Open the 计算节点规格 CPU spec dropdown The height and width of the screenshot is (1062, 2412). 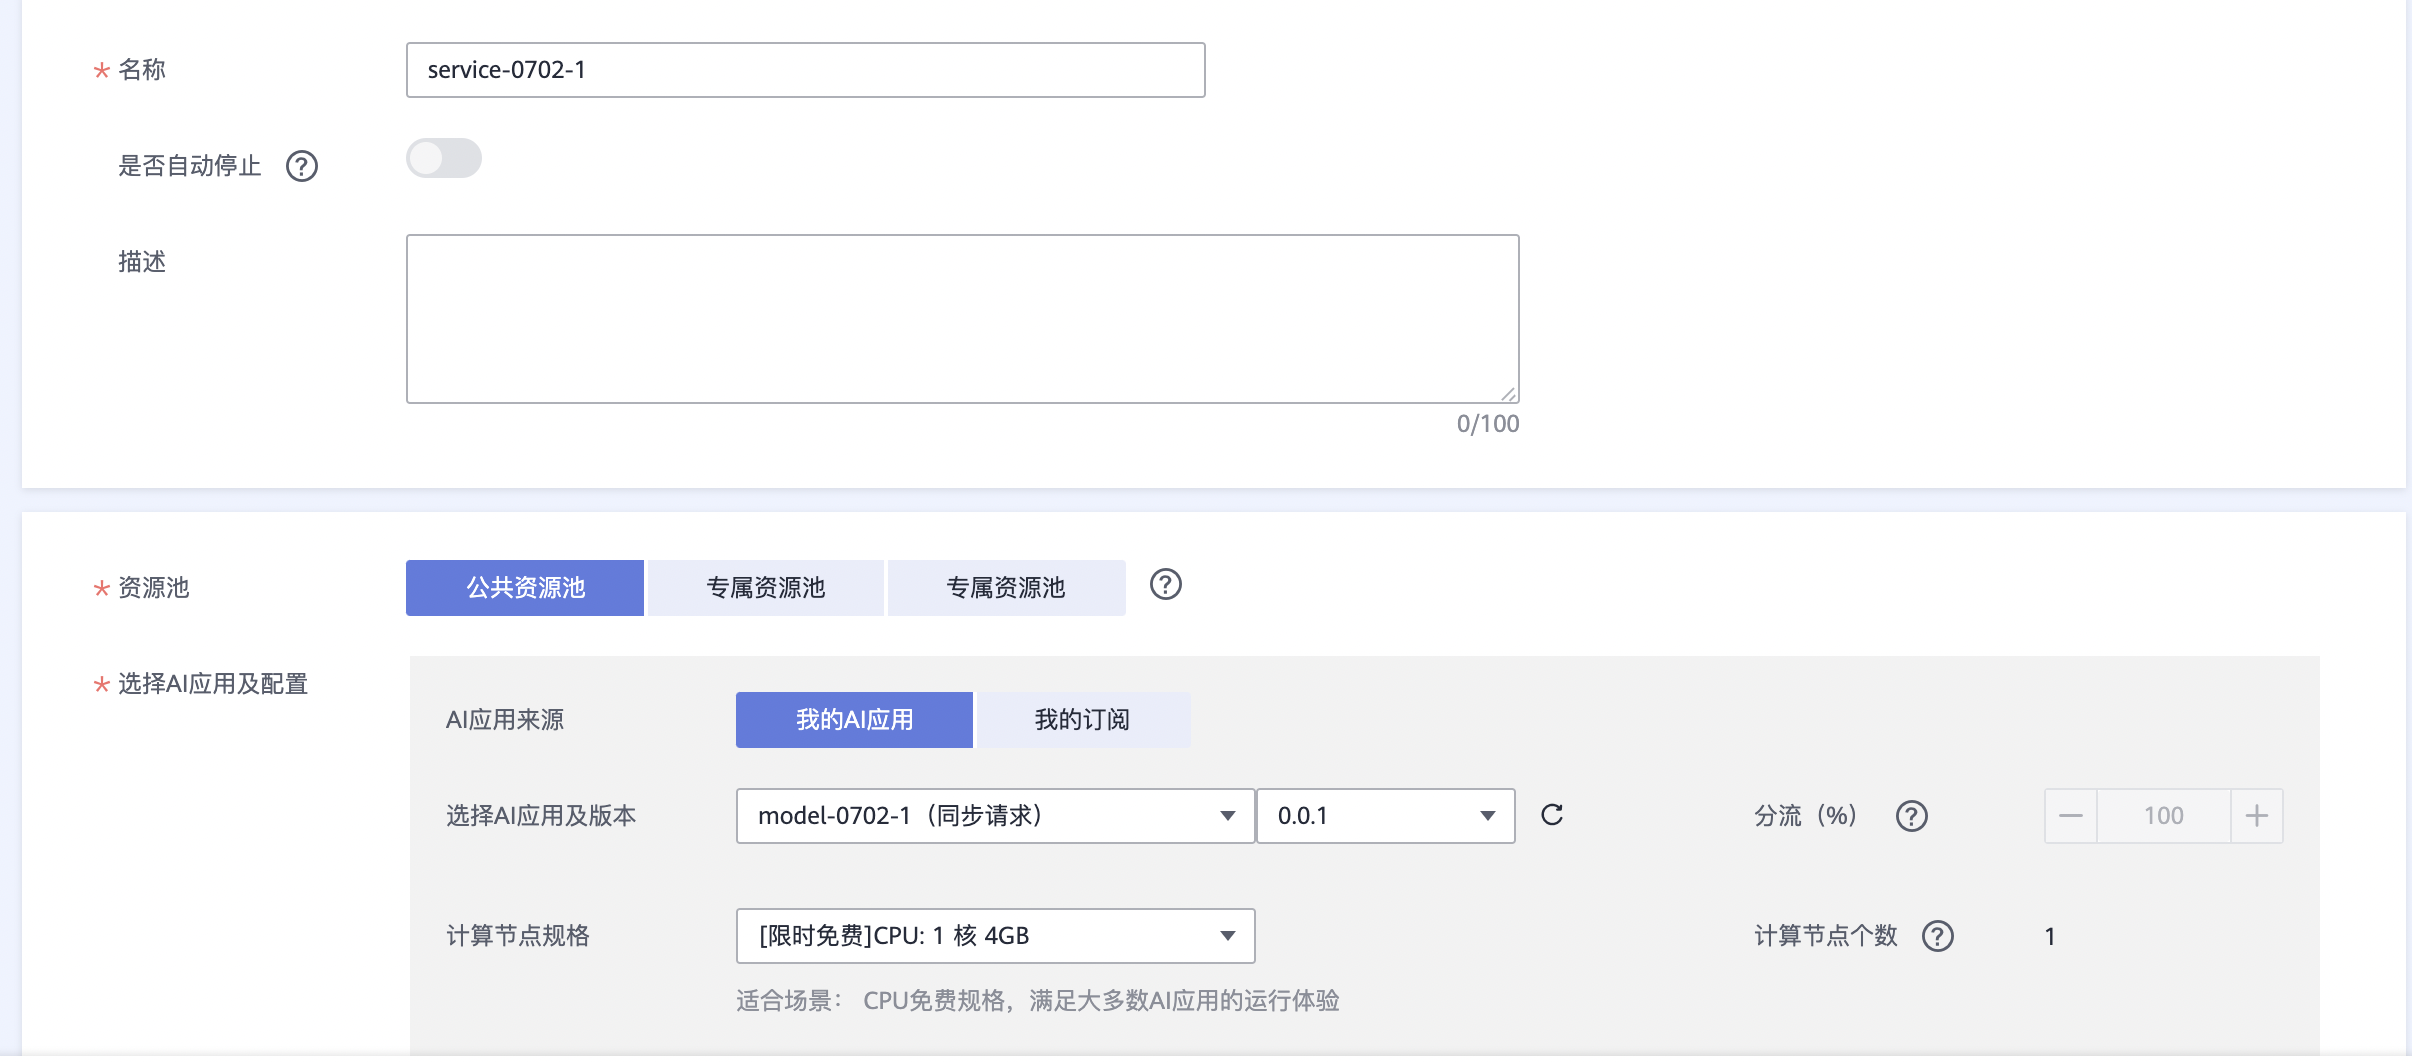click(x=995, y=936)
